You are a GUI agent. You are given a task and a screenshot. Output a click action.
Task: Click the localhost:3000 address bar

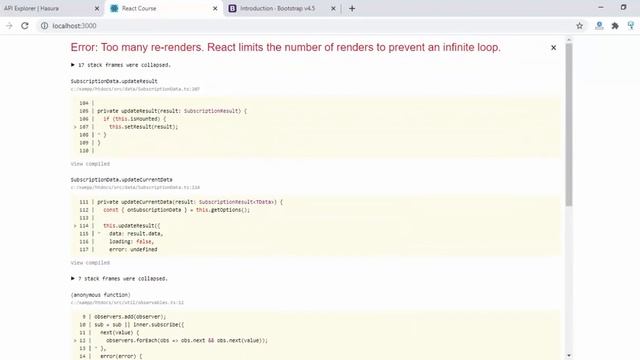(x=306, y=26)
